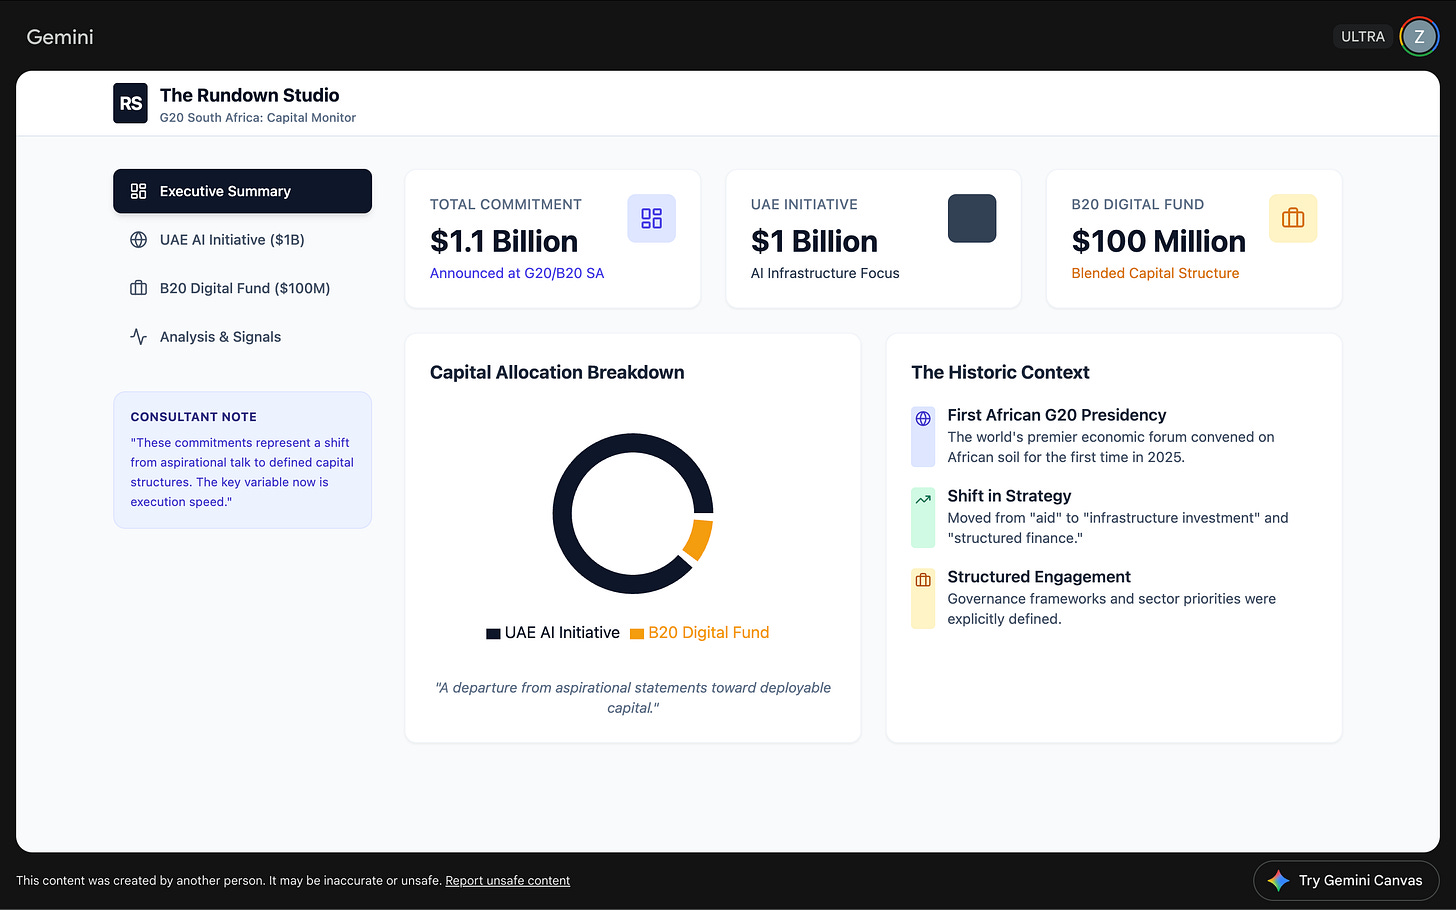Click the Structured Engagement title
This screenshot has width=1456, height=910.
[1039, 577]
